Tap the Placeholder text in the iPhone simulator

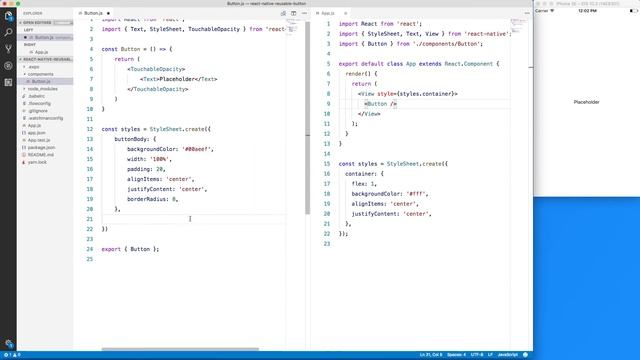tap(586, 102)
